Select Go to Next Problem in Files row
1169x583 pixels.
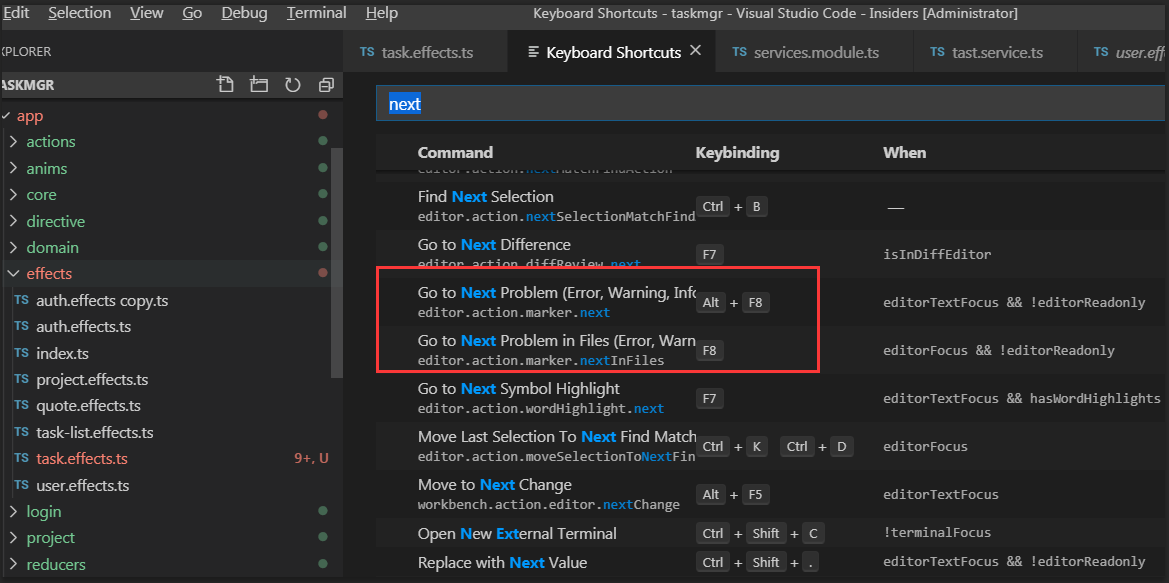click(x=772, y=350)
